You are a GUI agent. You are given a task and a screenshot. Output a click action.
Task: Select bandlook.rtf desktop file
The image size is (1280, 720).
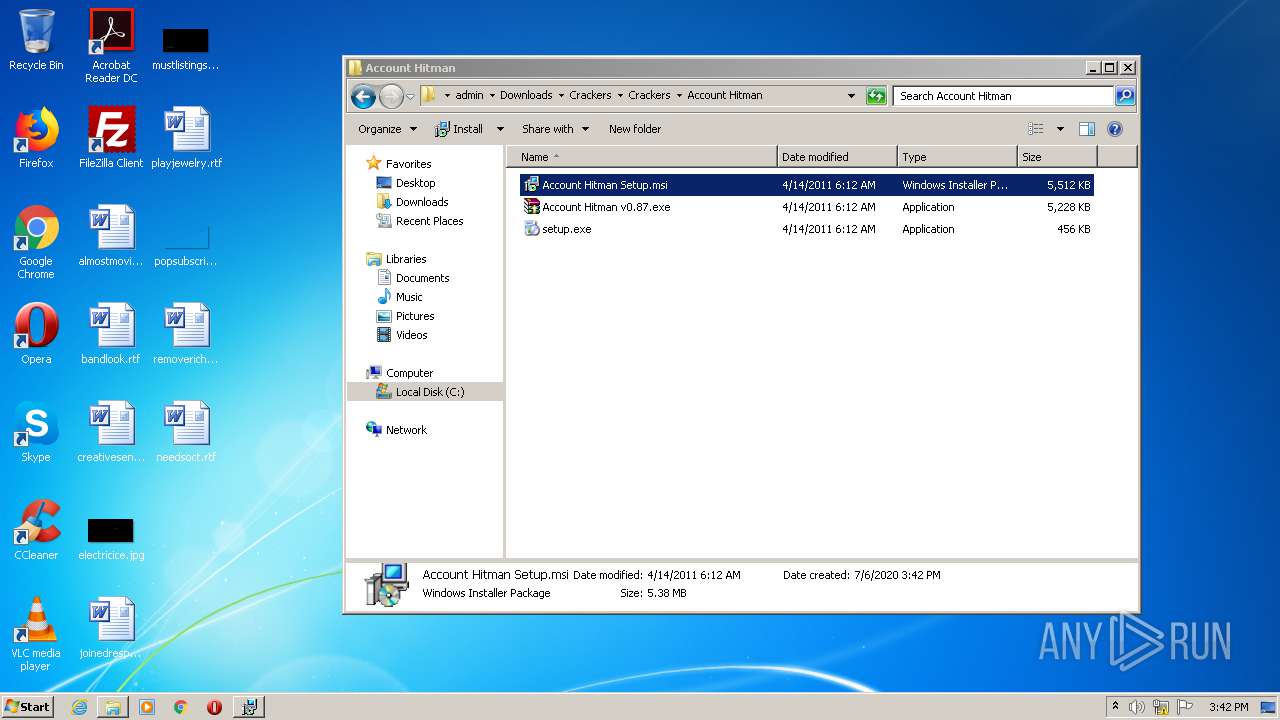(x=111, y=334)
